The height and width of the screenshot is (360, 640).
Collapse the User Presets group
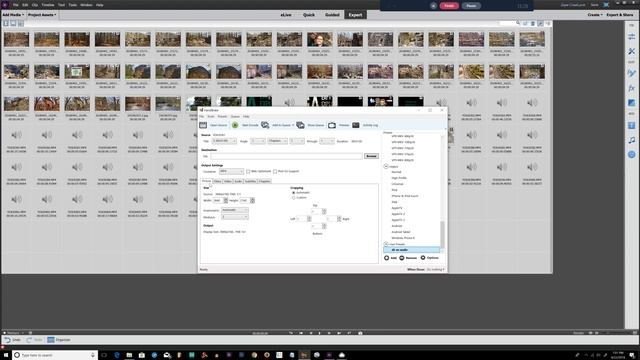(386, 244)
